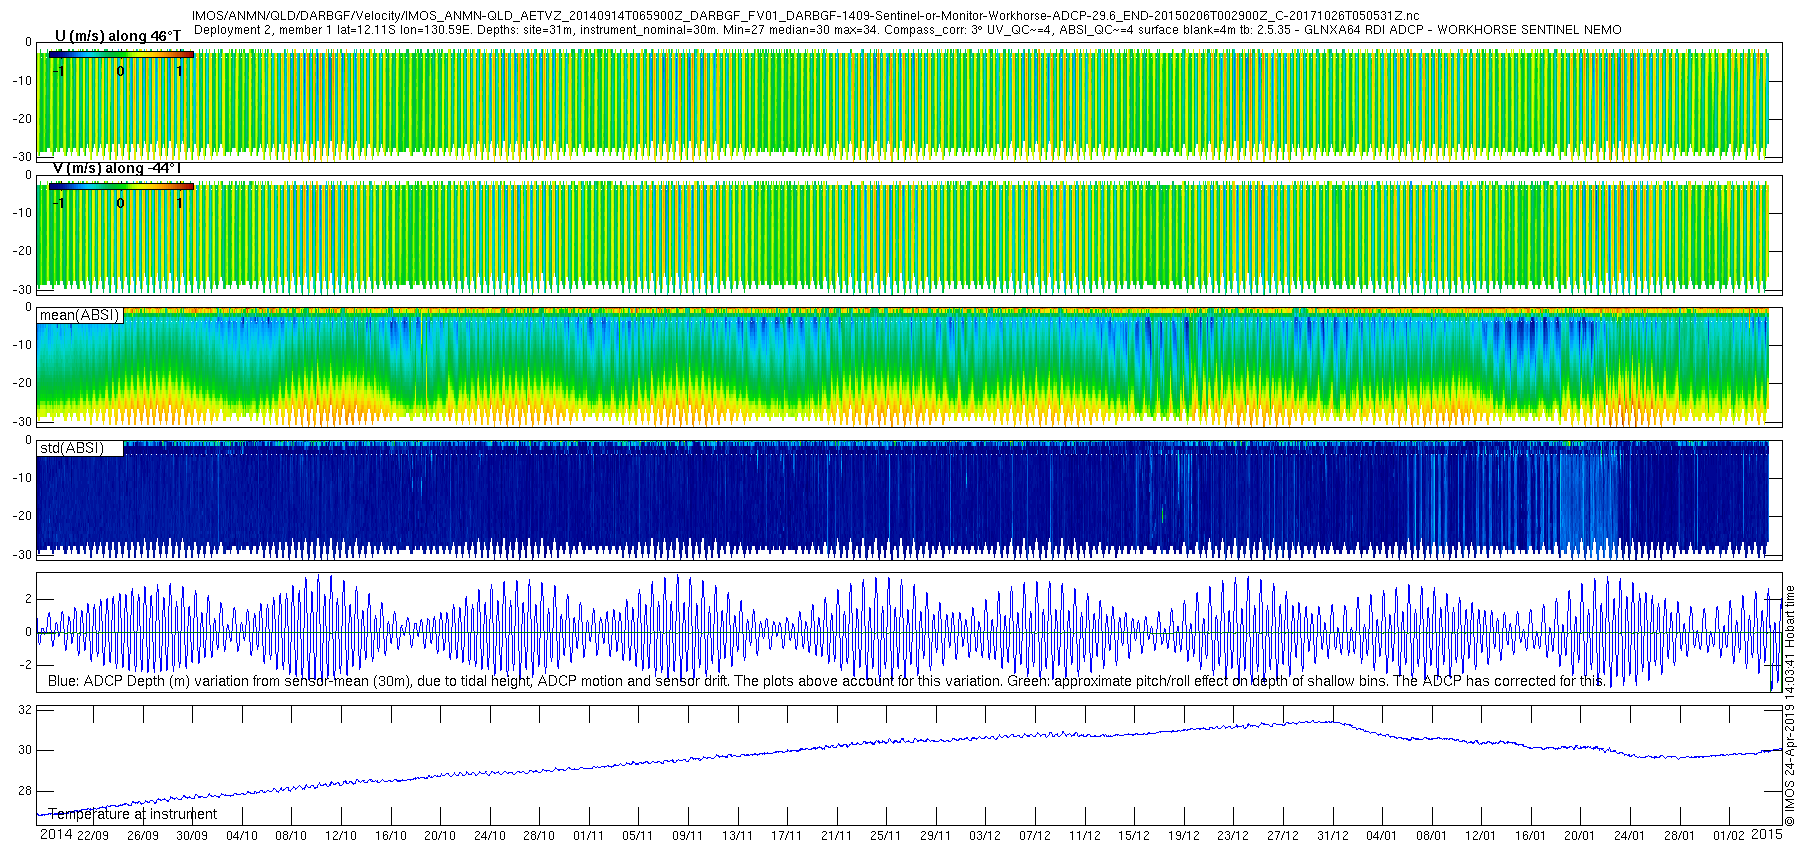Click the '01/11' date tick label
This screenshot has width=1800, height=850.
(589, 836)
